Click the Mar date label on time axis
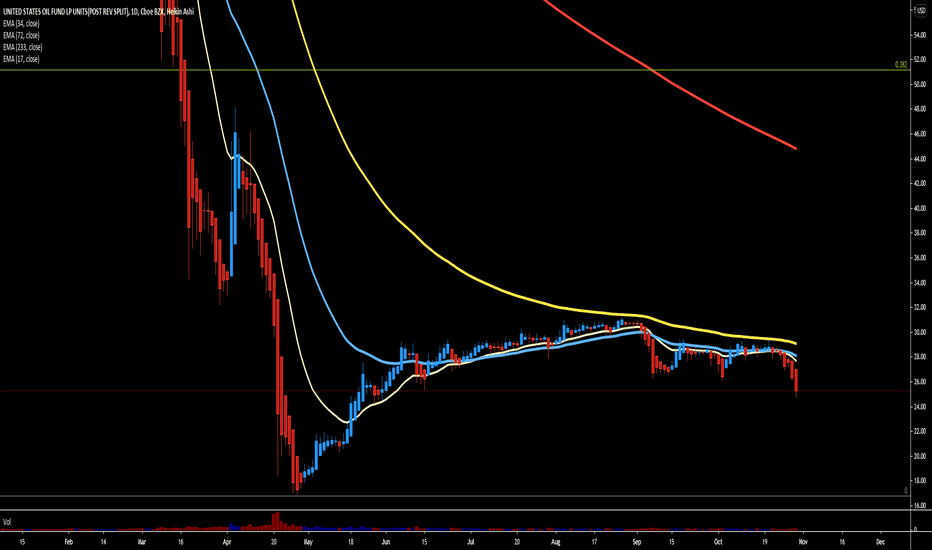 (x=141, y=542)
